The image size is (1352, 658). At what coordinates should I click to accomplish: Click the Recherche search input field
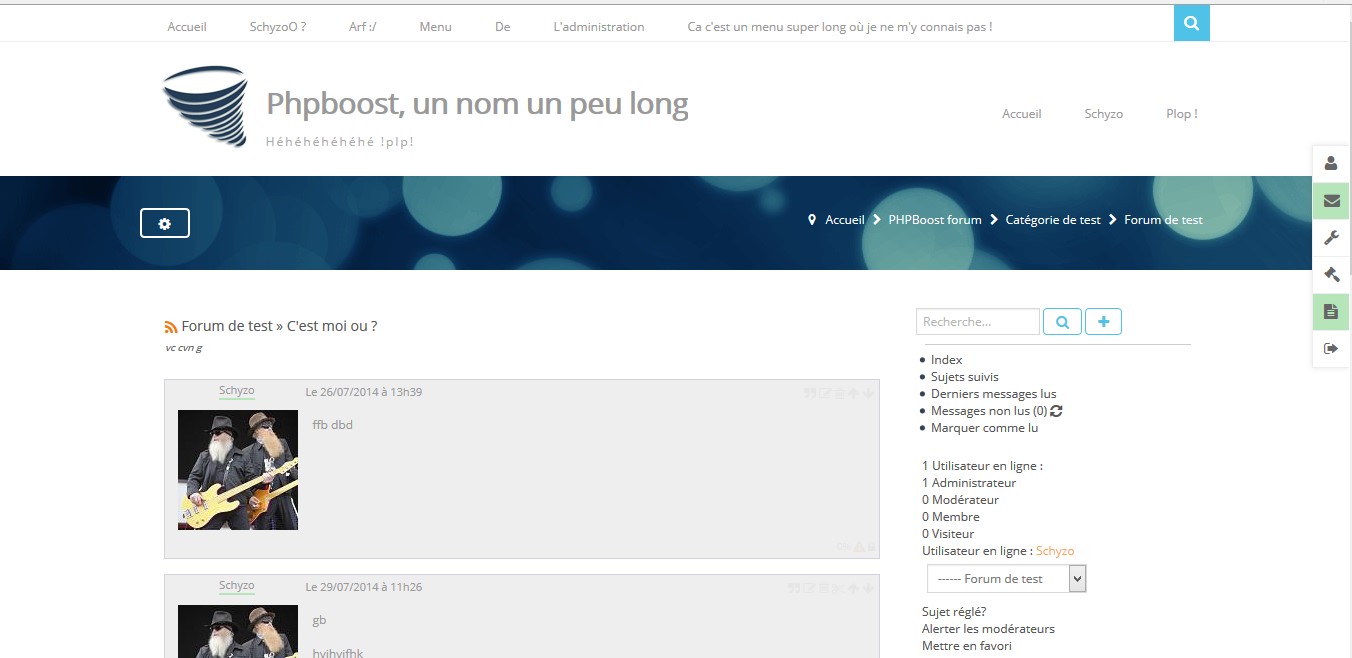(978, 322)
